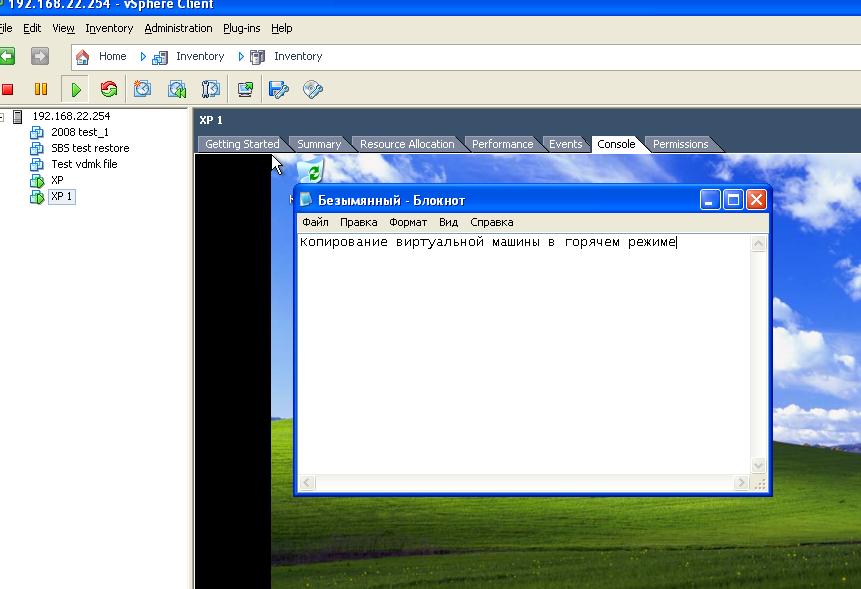Viewport: 861px width, 589px height.
Task: Open the Administration menu
Action: tap(178, 28)
